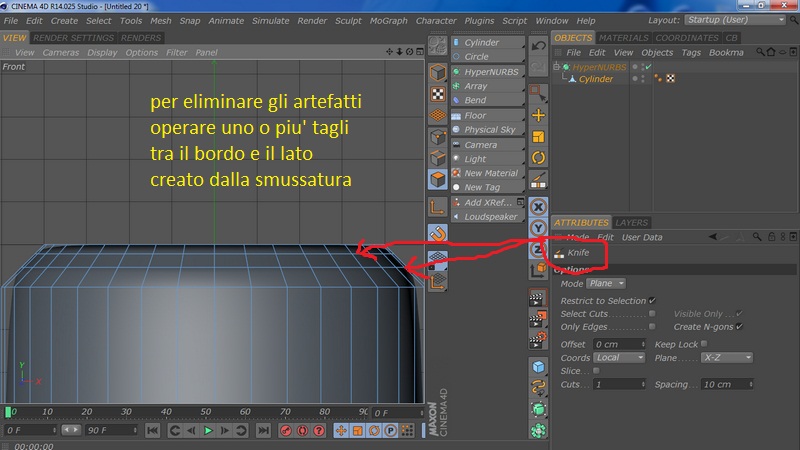Create a New Material

(x=488, y=173)
